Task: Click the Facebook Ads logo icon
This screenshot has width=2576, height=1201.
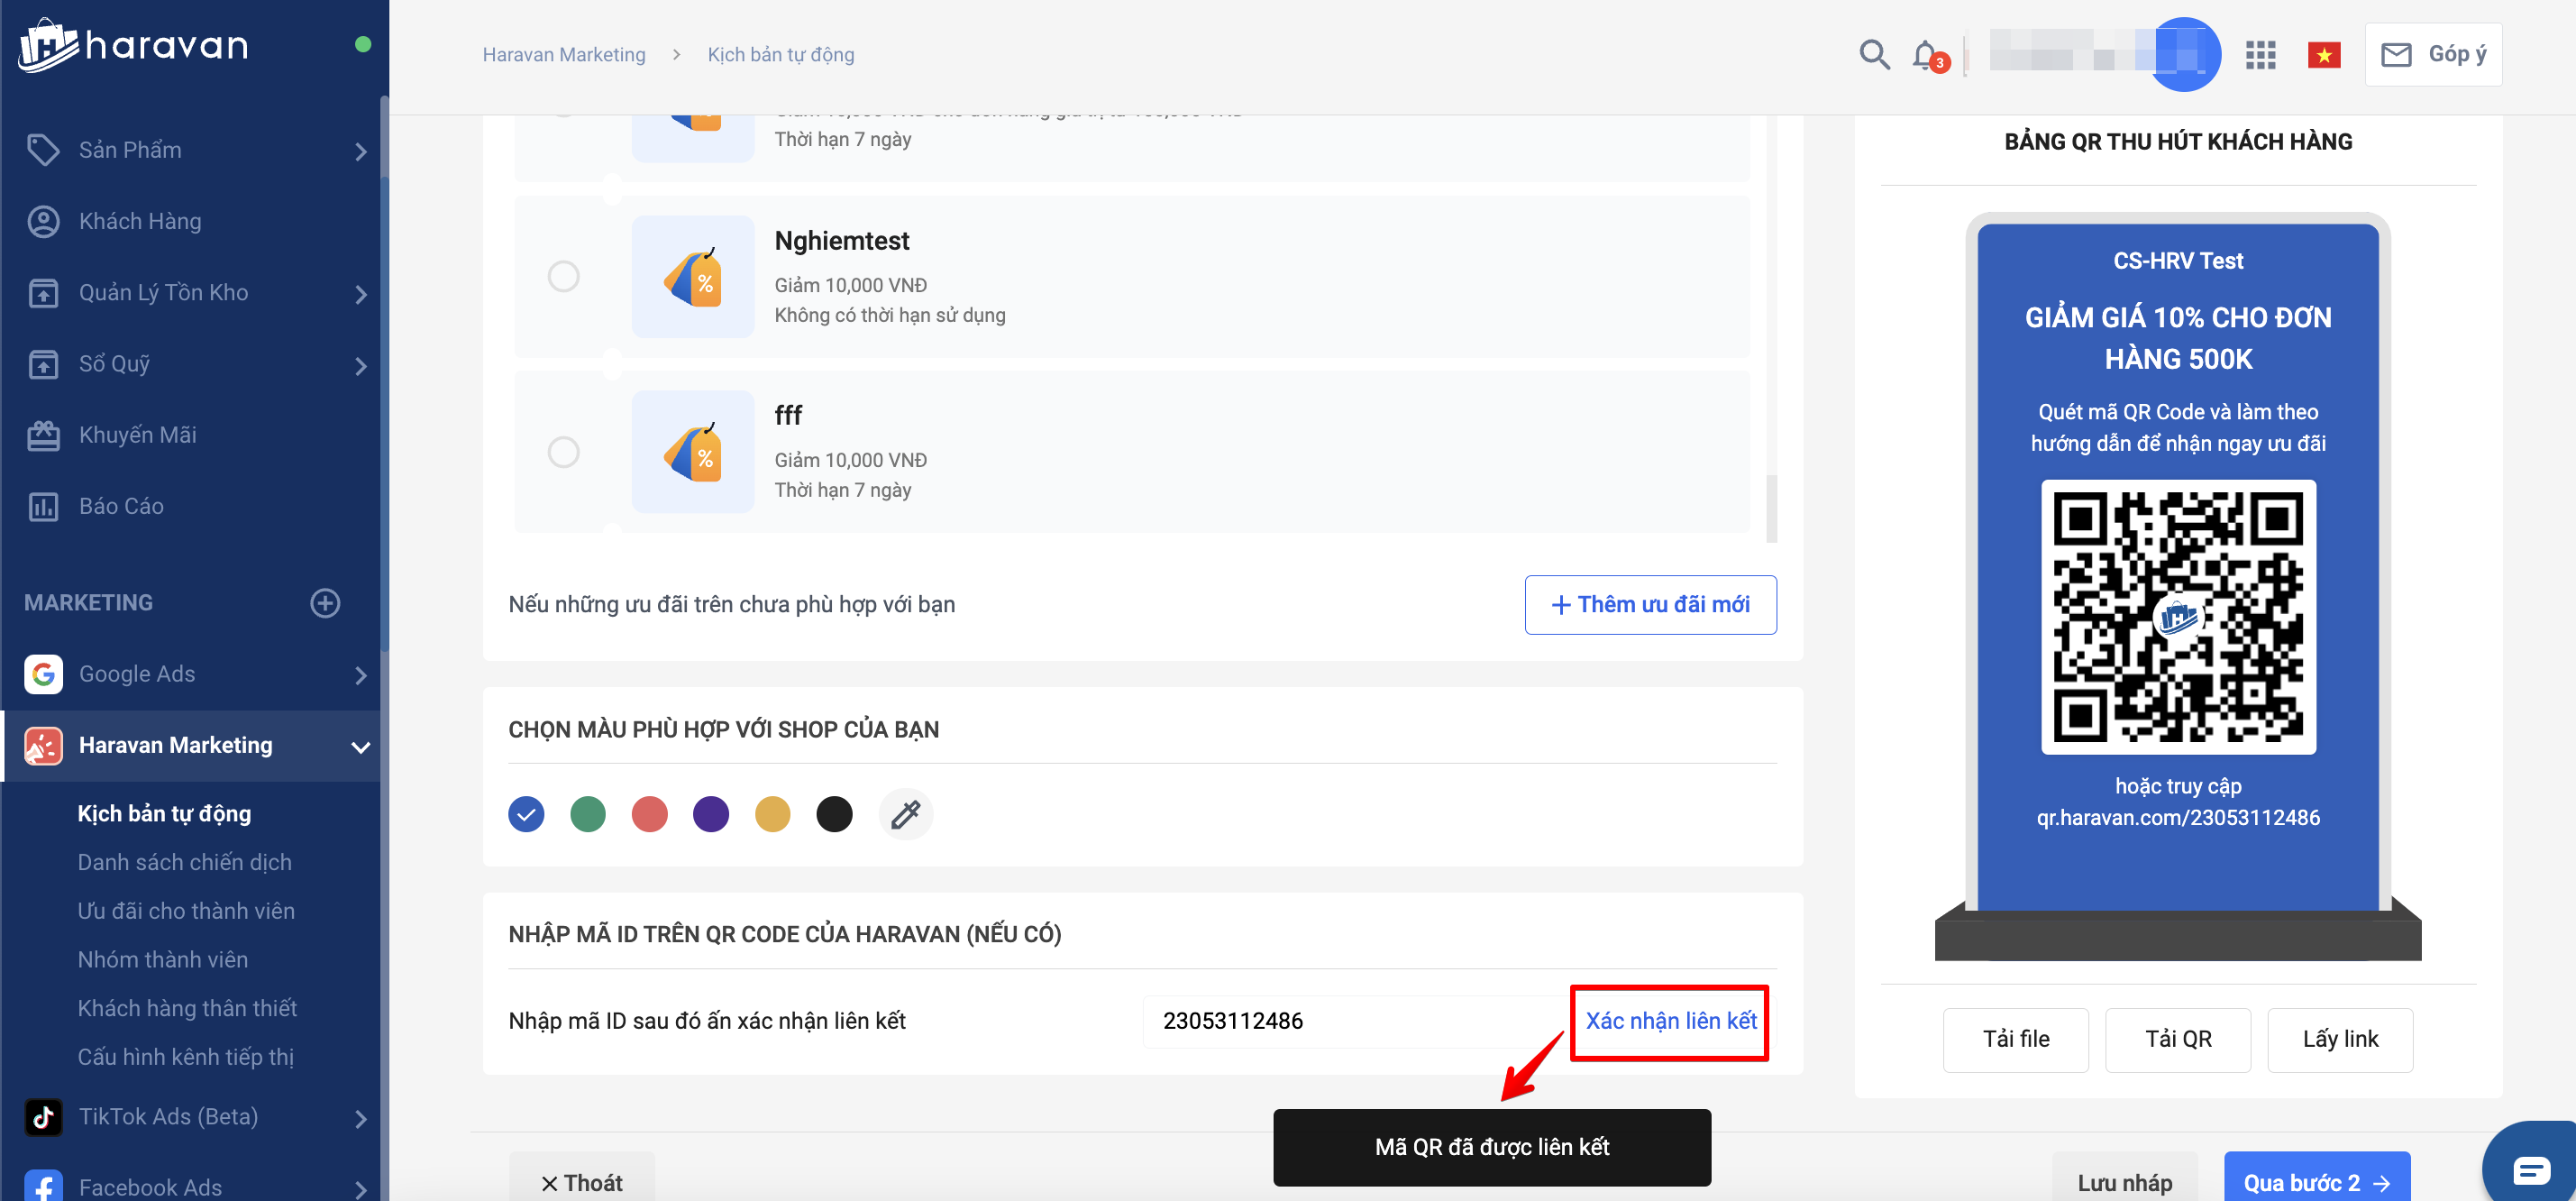Action: [x=43, y=1186]
